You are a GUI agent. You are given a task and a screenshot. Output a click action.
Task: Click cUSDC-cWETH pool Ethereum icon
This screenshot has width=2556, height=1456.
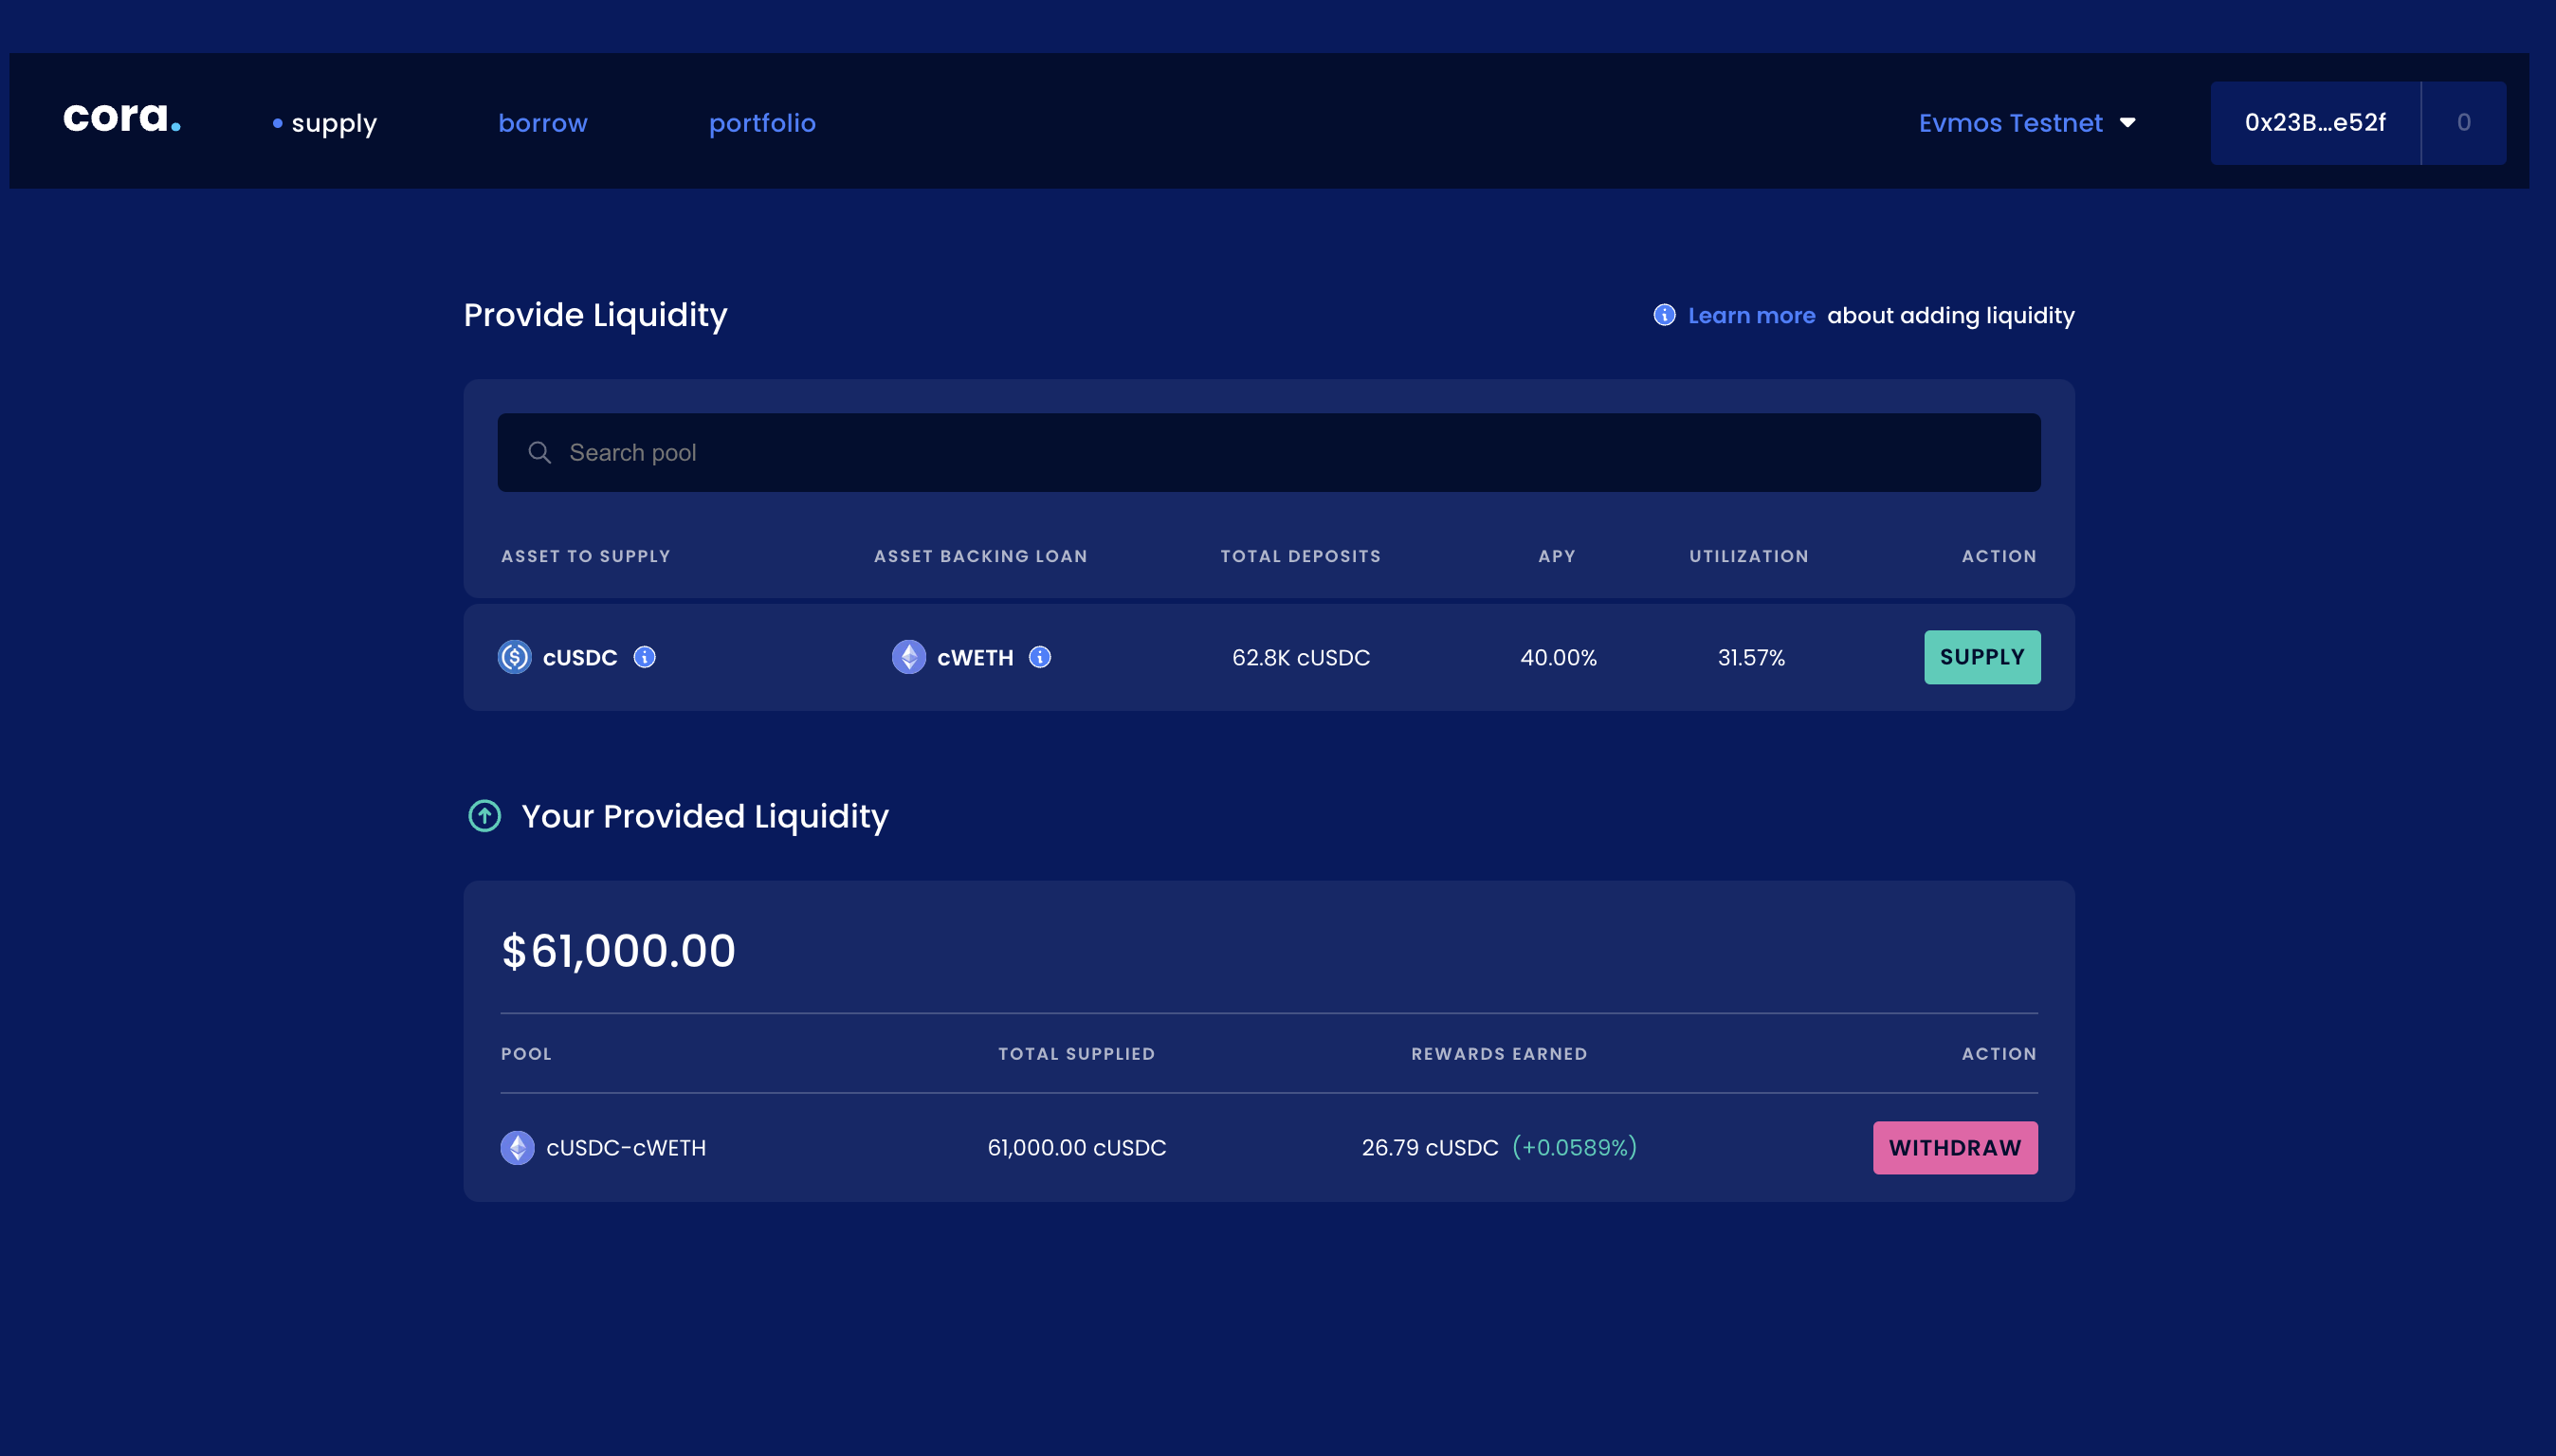click(x=517, y=1147)
